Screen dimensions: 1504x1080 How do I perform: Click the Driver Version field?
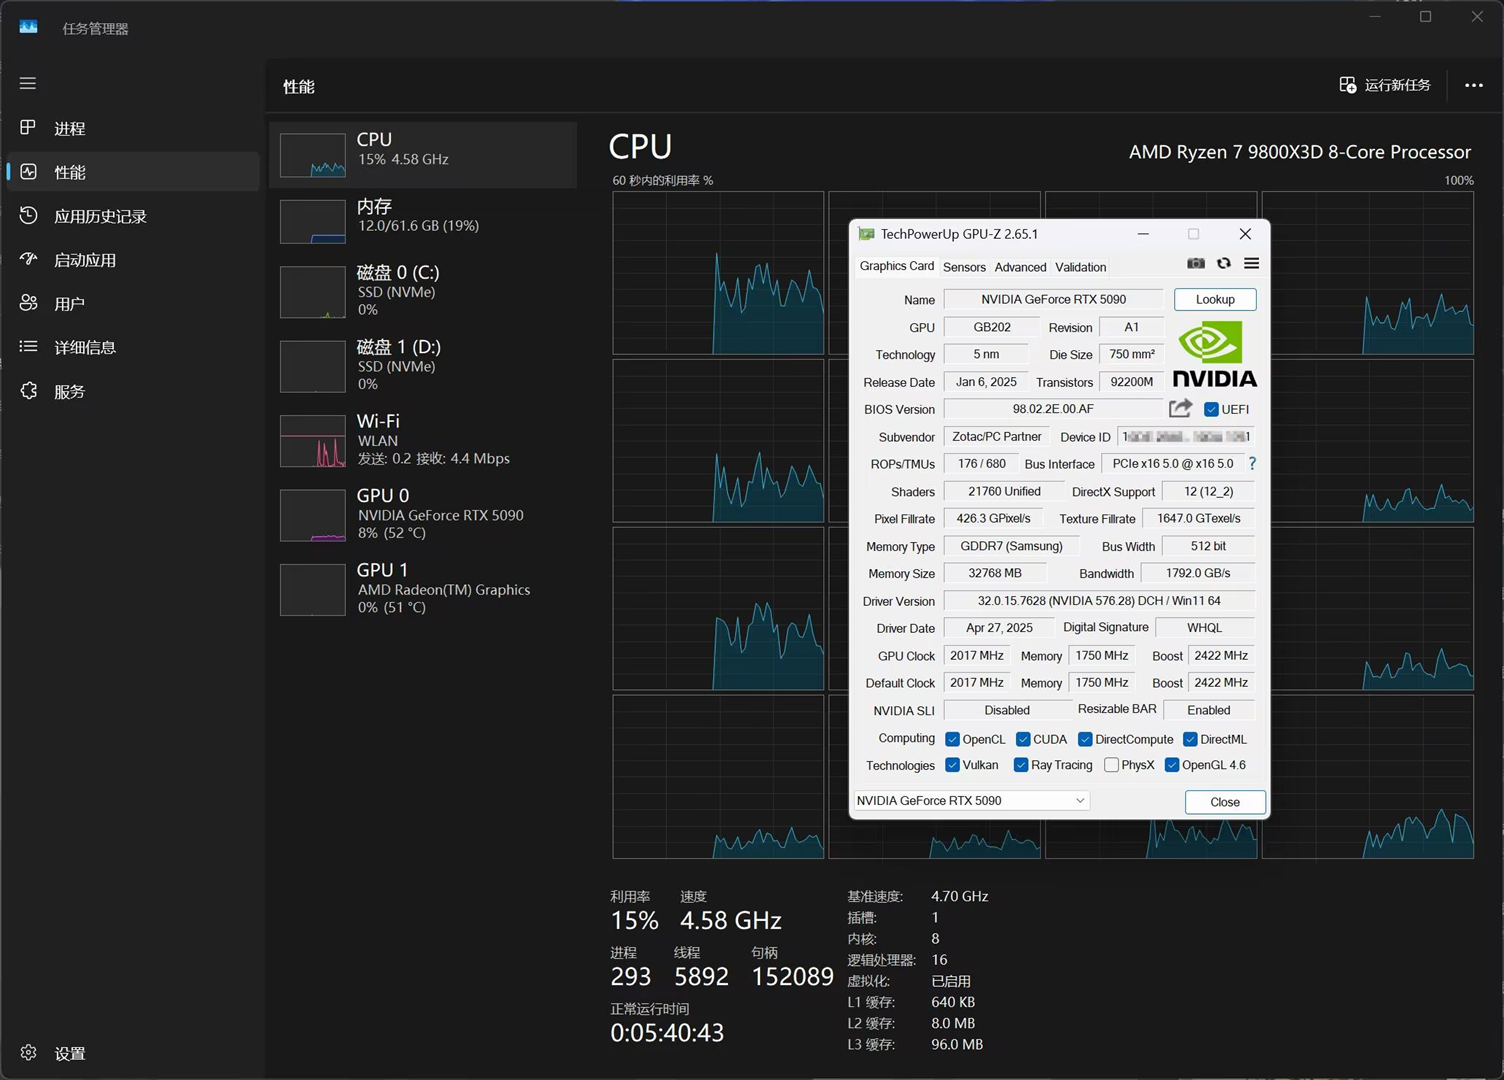coord(1099,601)
